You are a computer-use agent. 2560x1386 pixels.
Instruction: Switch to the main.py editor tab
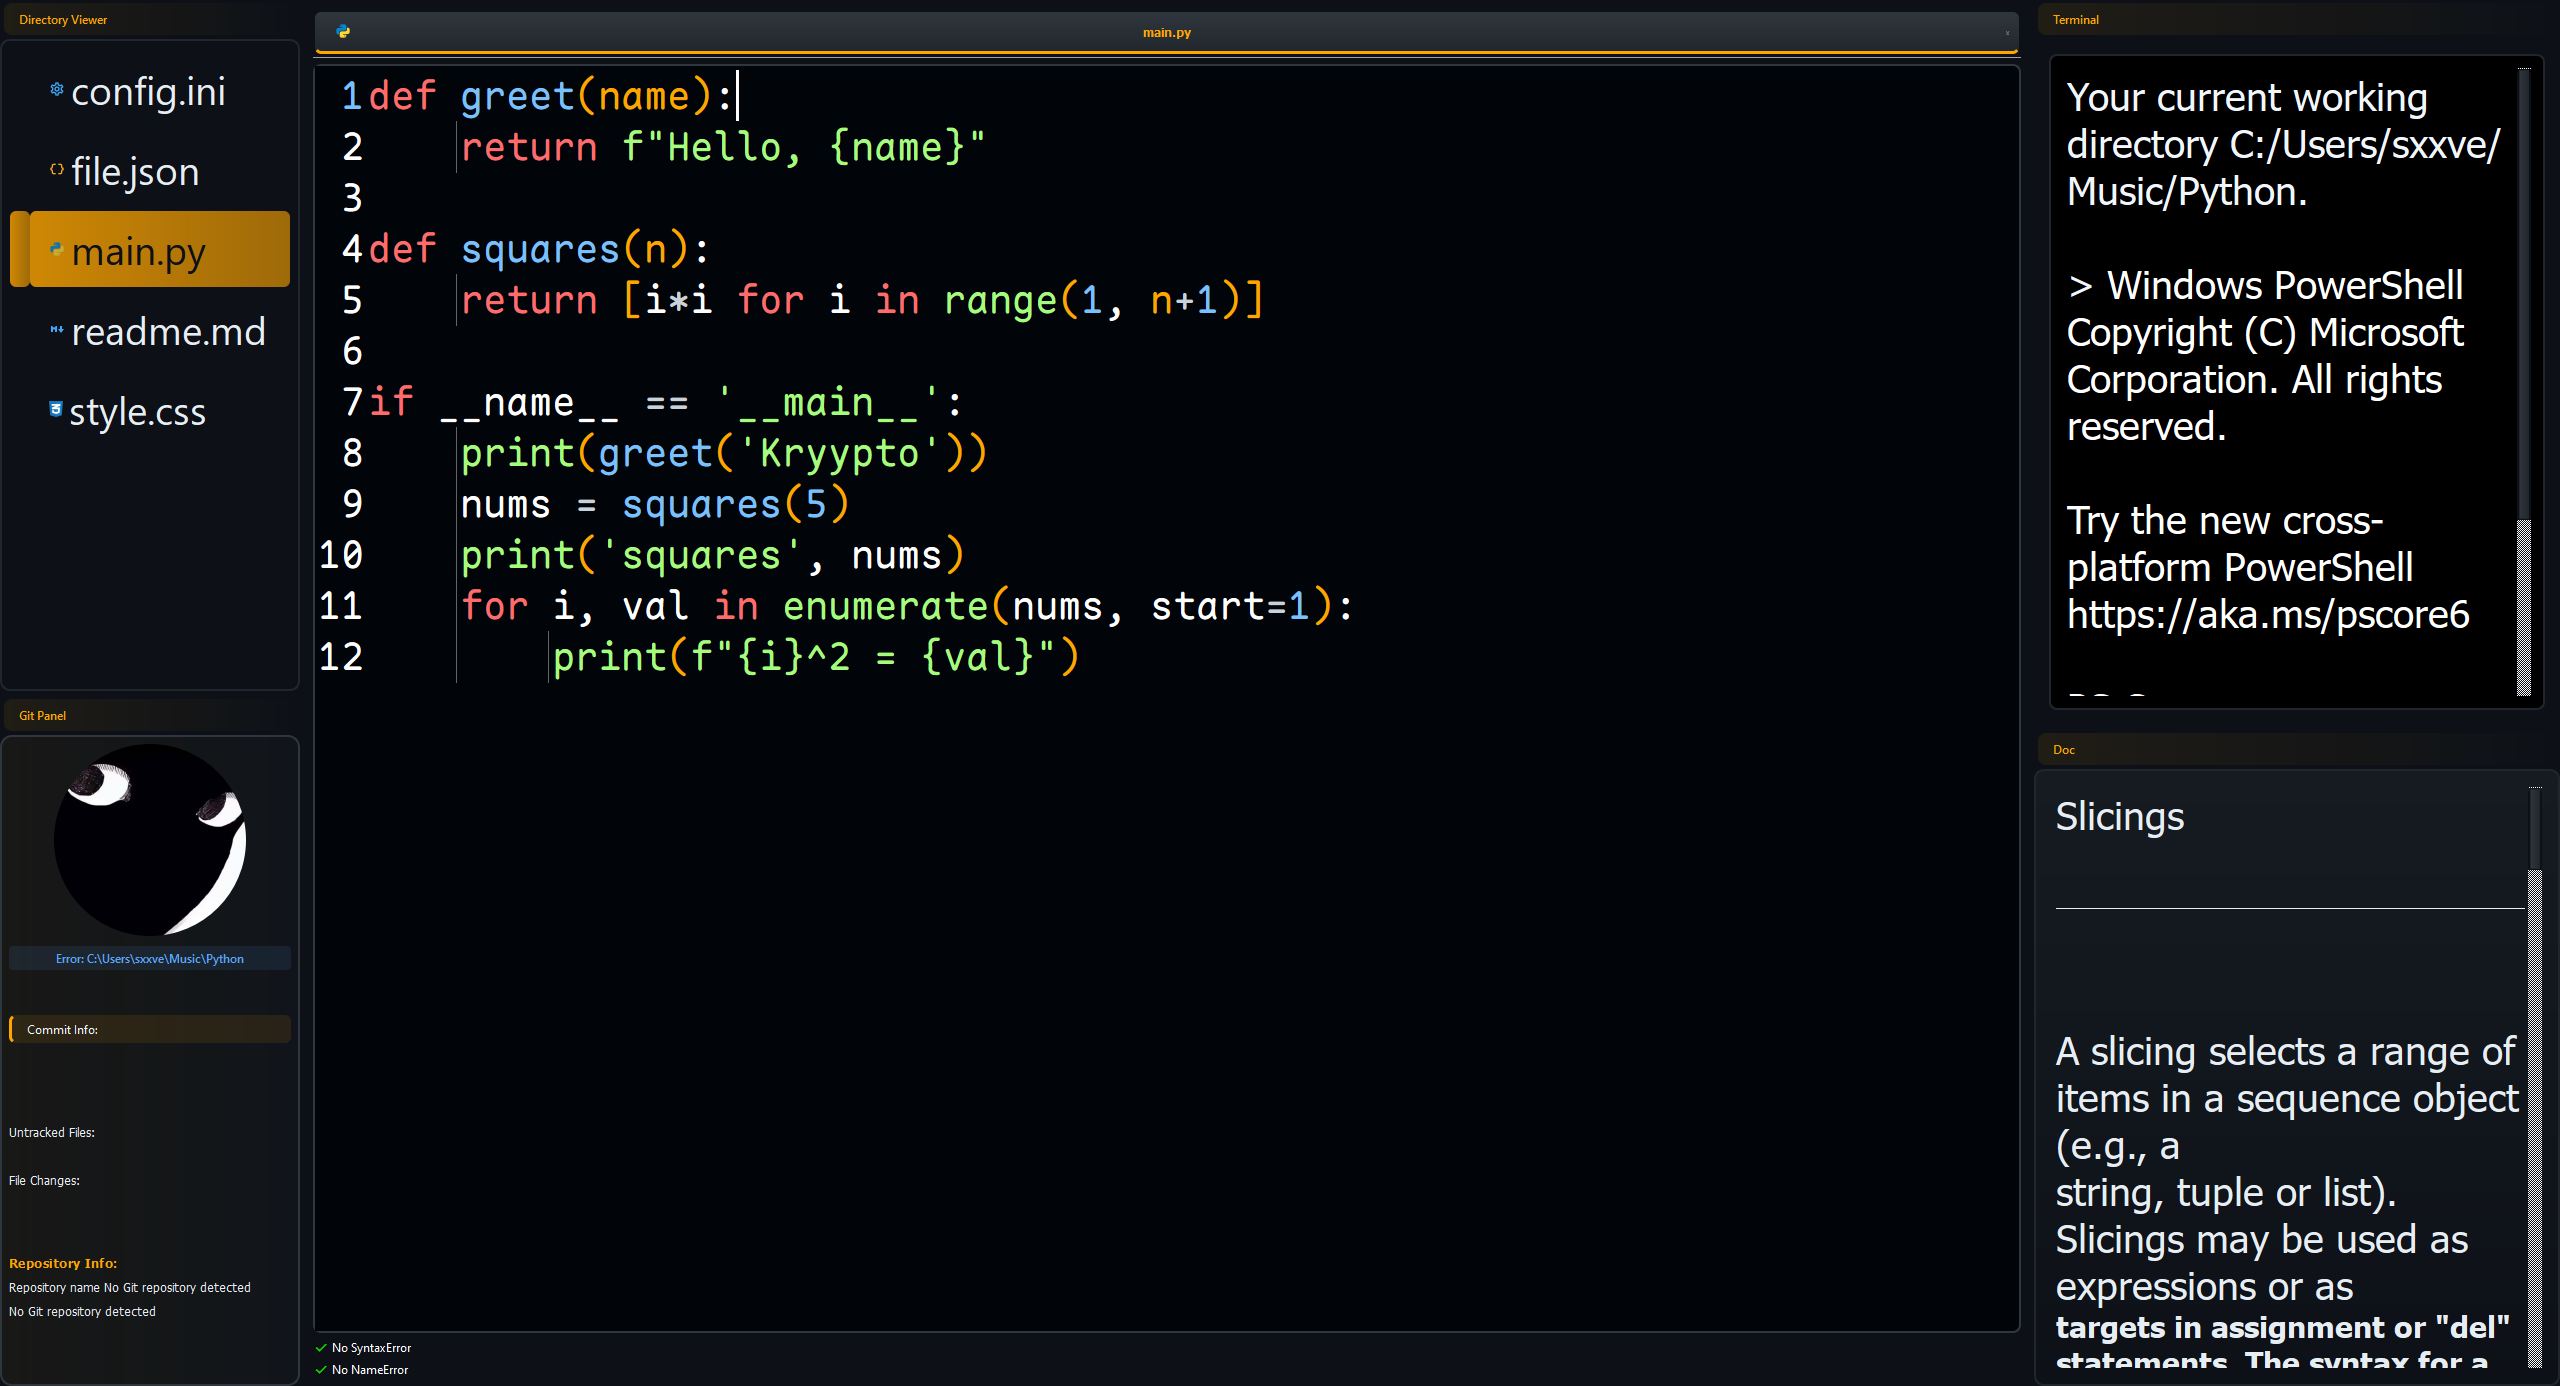[1166, 33]
